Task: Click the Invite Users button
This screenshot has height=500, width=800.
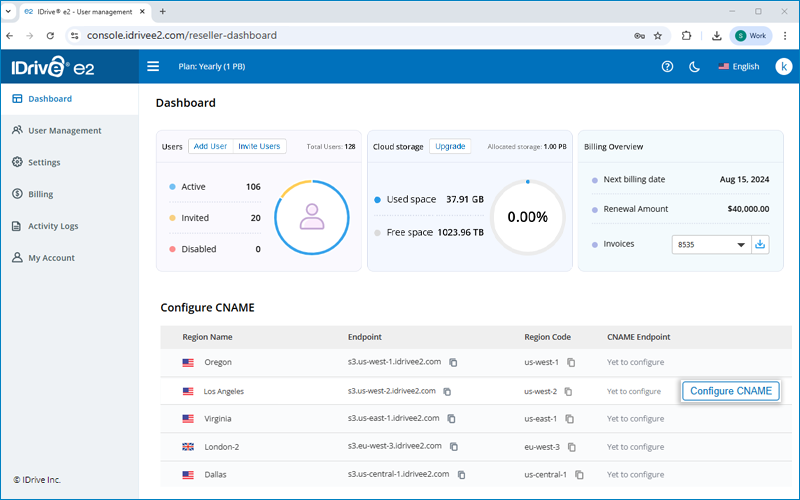Action: 259,146
